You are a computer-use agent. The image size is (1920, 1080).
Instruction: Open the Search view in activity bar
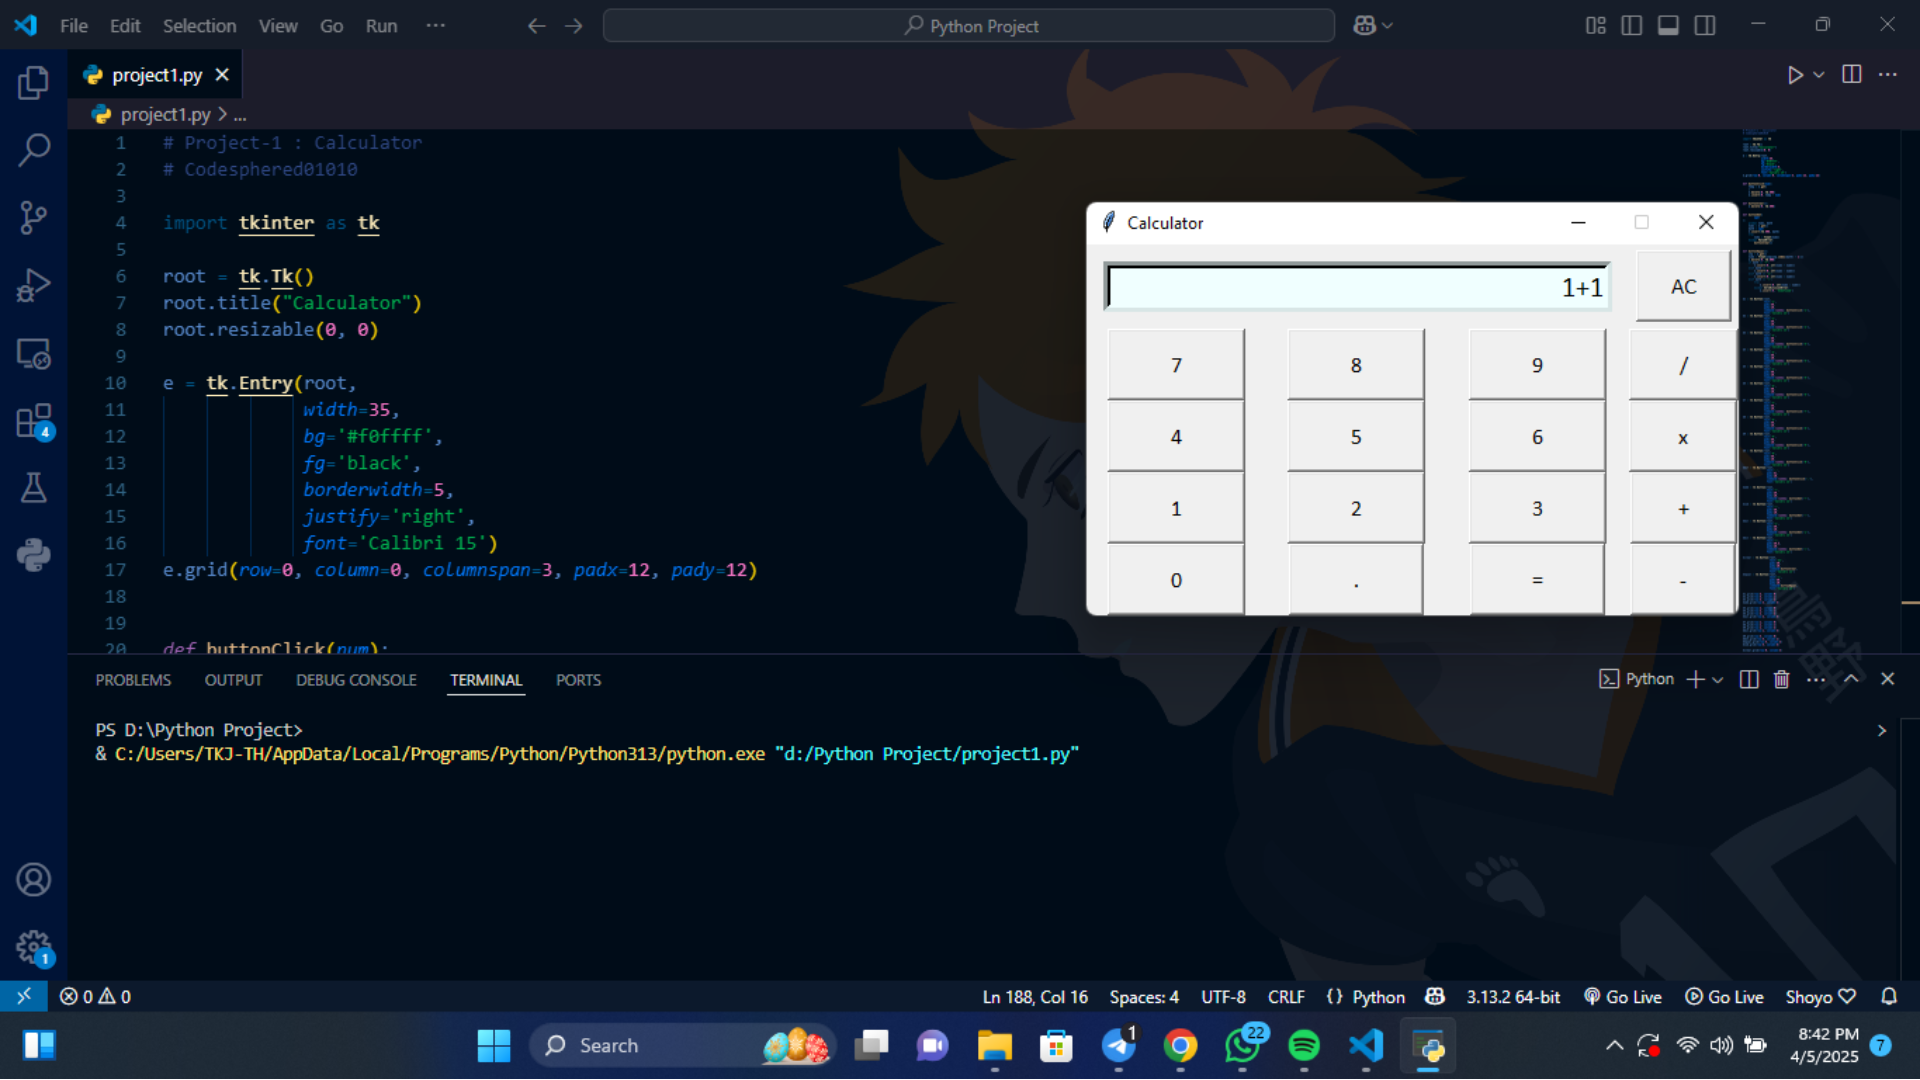point(33,150)
